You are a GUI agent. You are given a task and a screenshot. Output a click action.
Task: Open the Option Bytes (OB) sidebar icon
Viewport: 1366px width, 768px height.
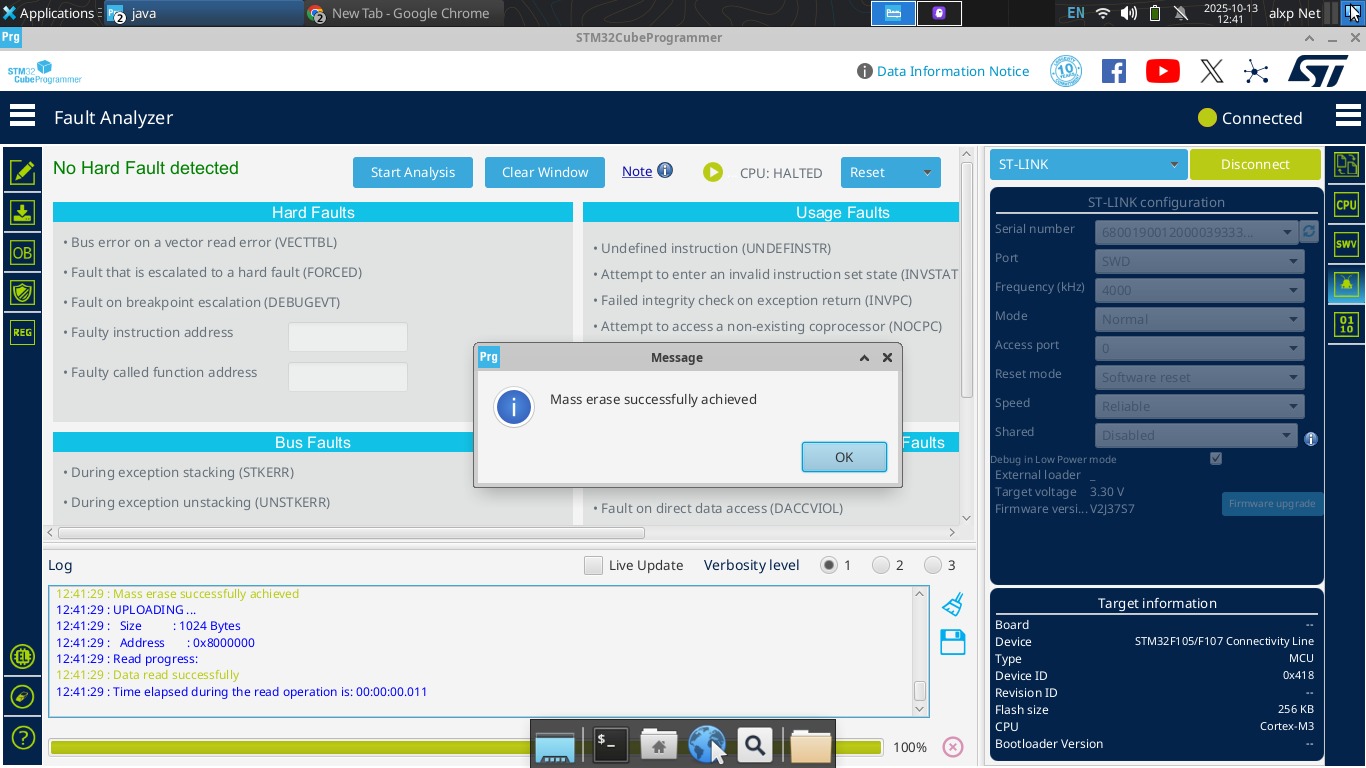(22, 253)
